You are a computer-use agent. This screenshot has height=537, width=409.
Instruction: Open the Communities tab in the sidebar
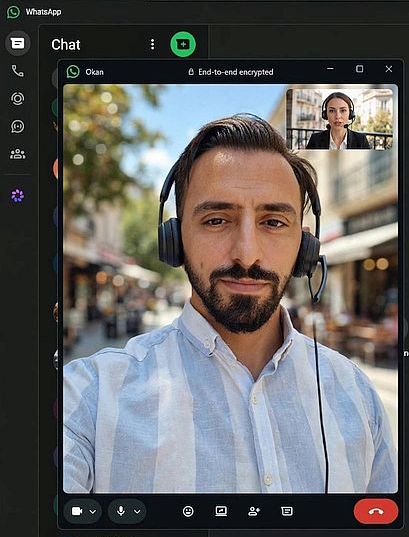click(17, 154)
